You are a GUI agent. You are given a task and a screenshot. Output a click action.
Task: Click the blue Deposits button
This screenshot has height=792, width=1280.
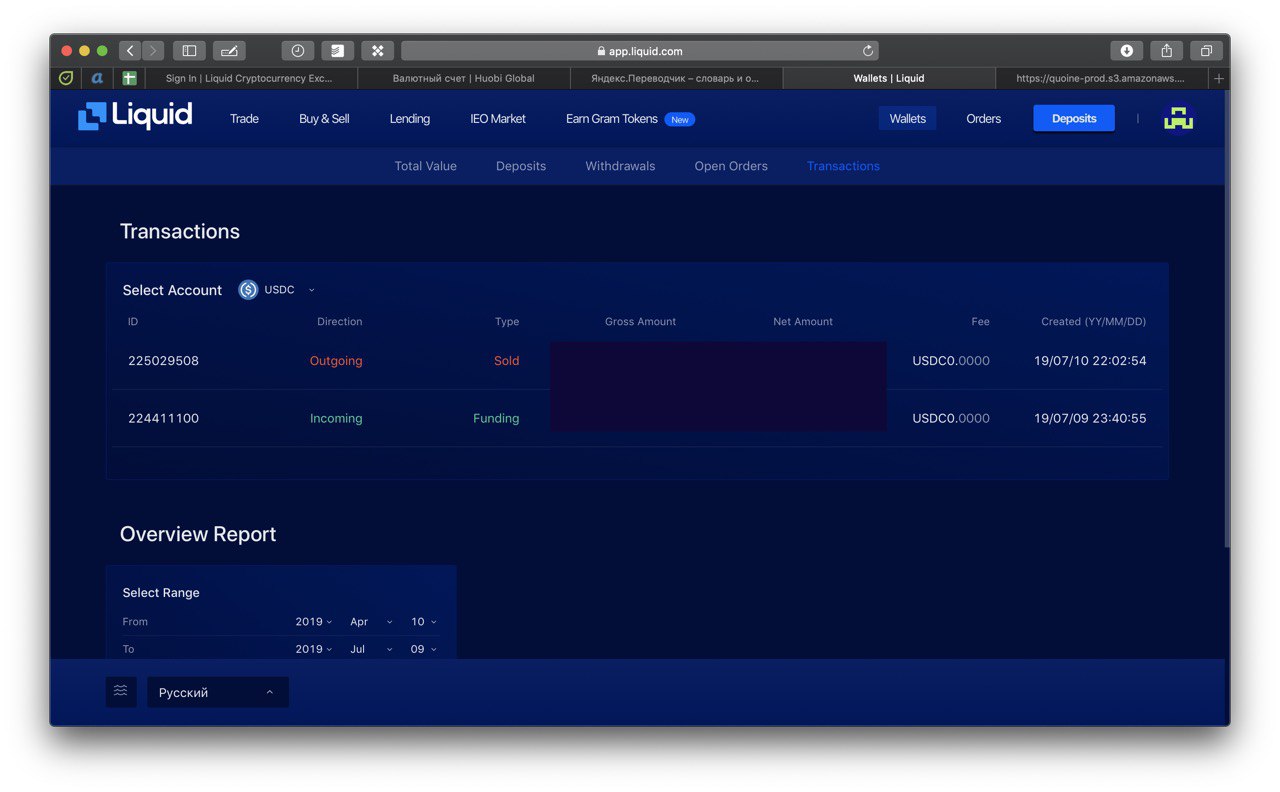coord(1074,118)
